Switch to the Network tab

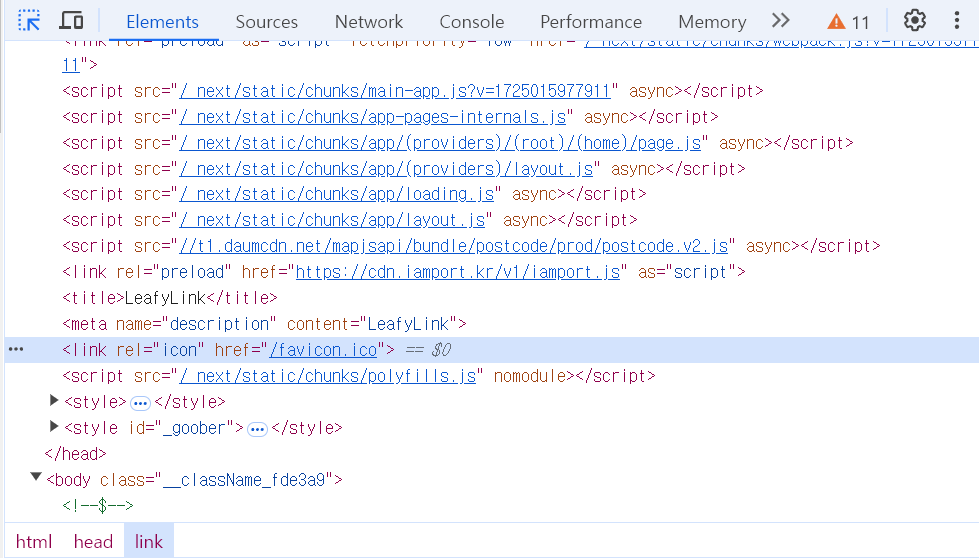(369, 22)
